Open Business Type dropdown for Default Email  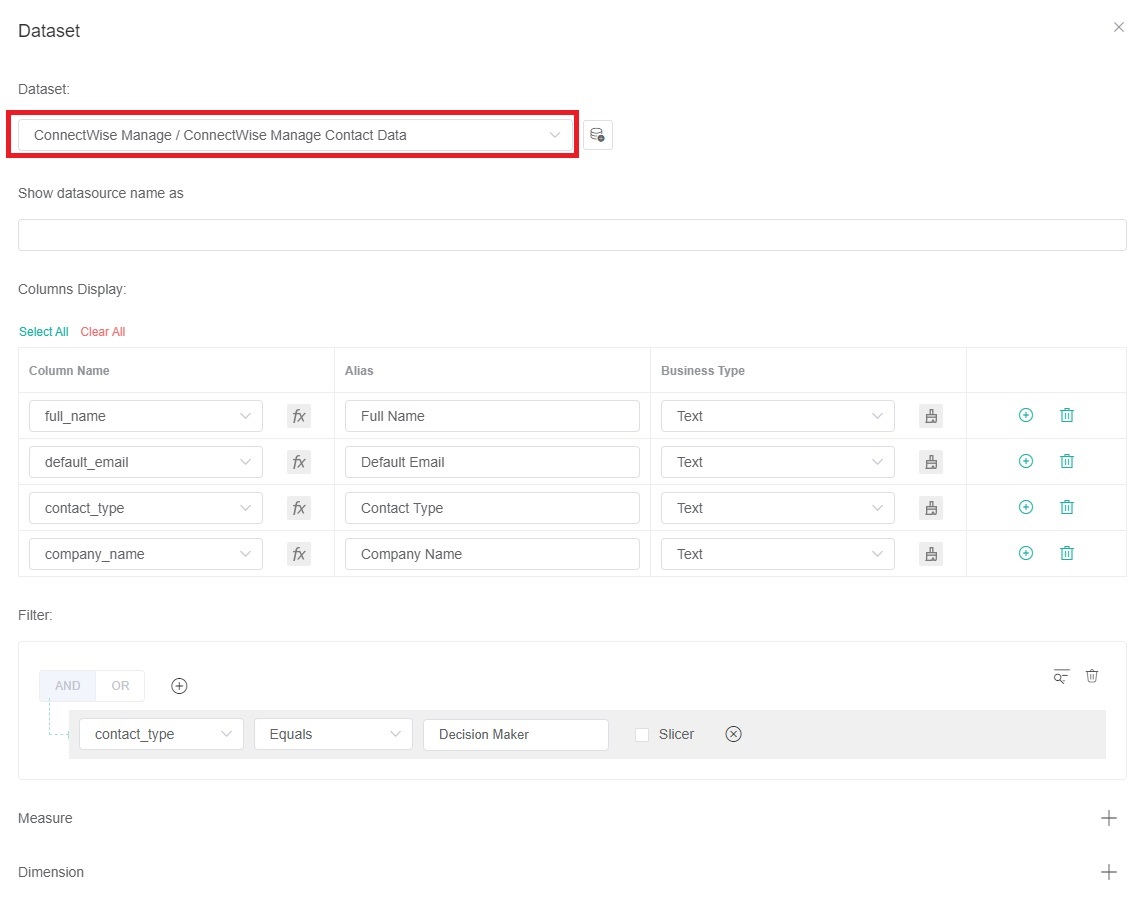tap(778, 462)
